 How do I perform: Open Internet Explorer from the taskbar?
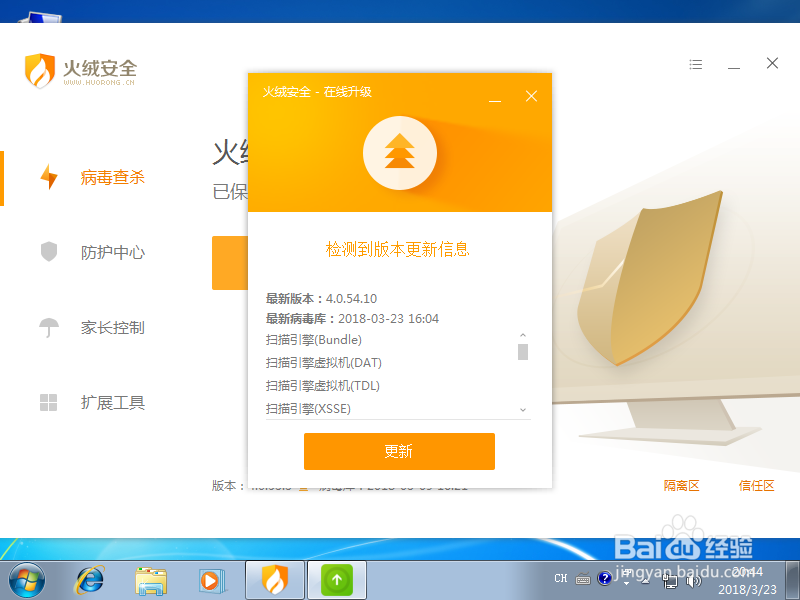click(89, 580)
